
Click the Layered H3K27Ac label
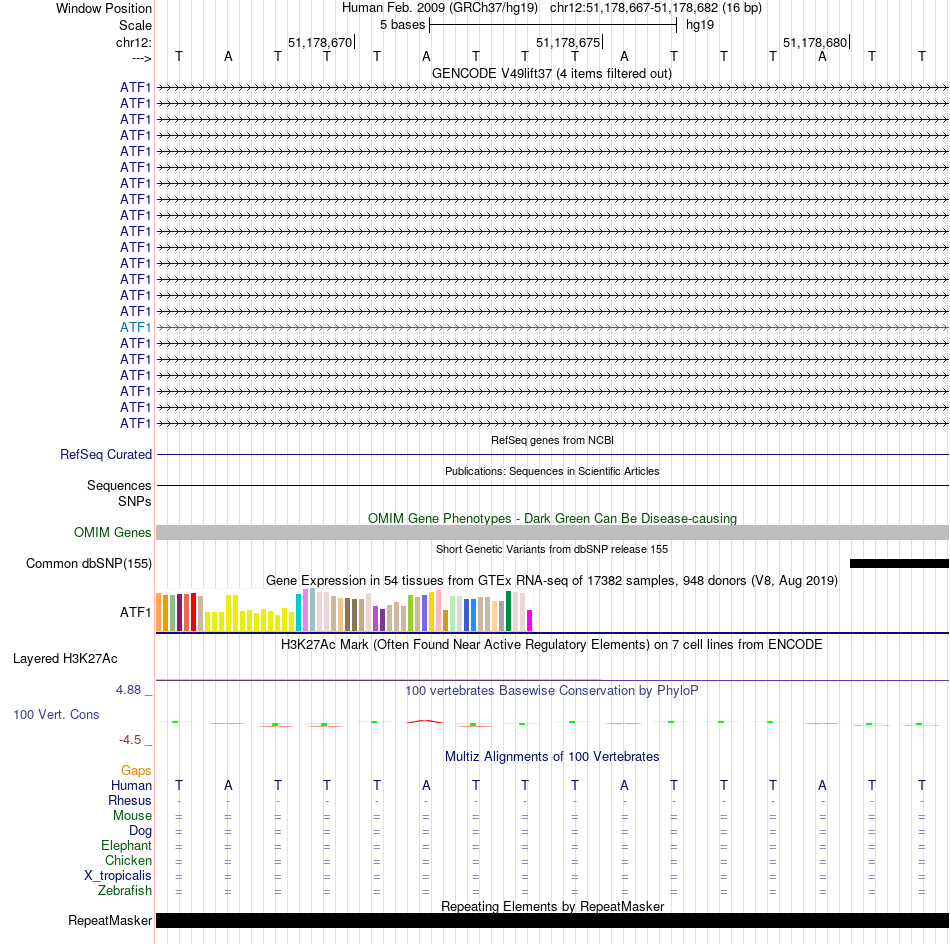pos(65,659)
